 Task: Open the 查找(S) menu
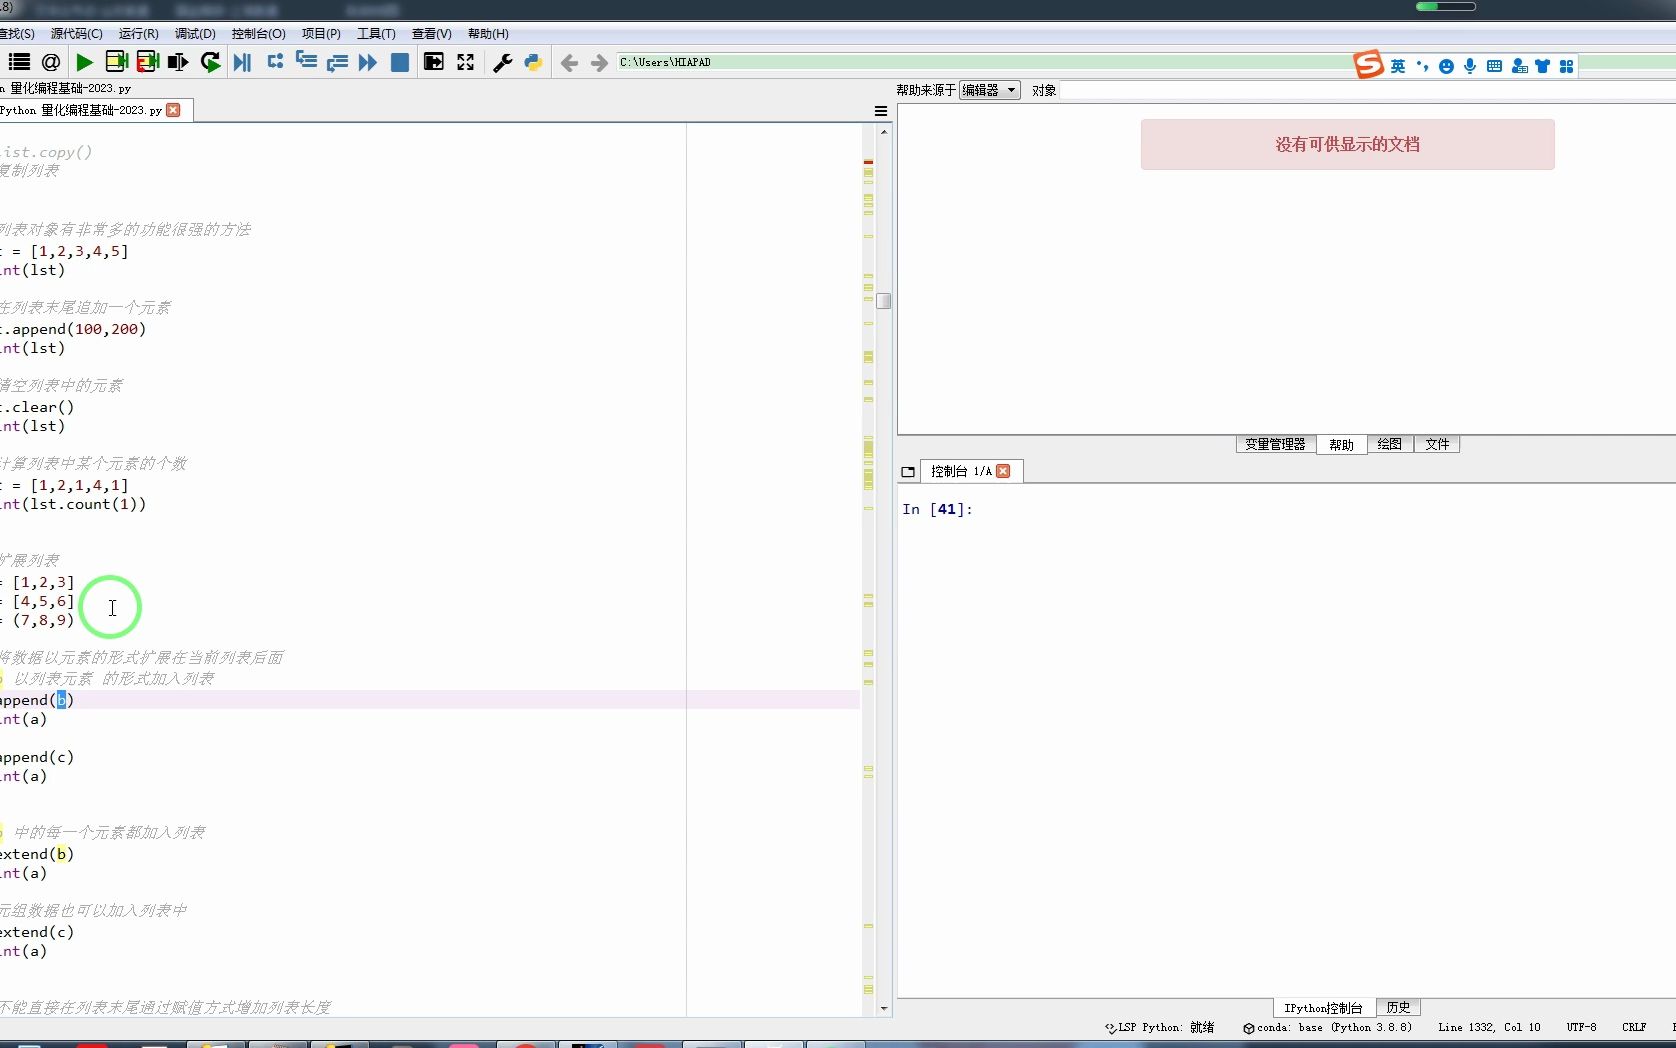point(16,34)
